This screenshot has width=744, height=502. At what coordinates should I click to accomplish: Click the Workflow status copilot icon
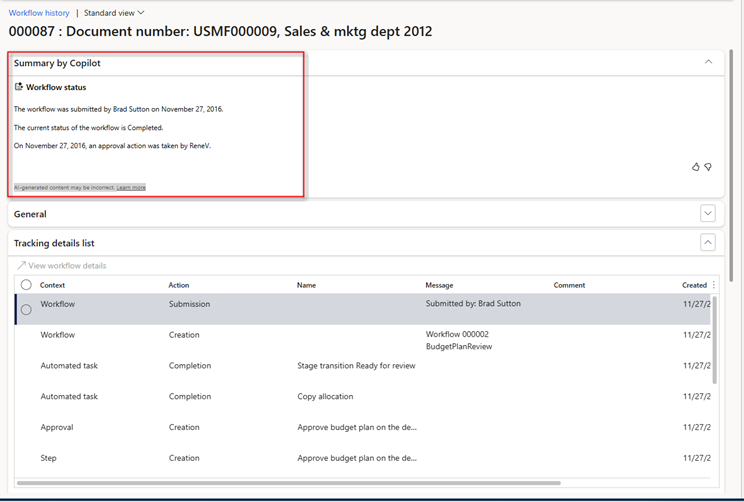[x=19, y=87]
